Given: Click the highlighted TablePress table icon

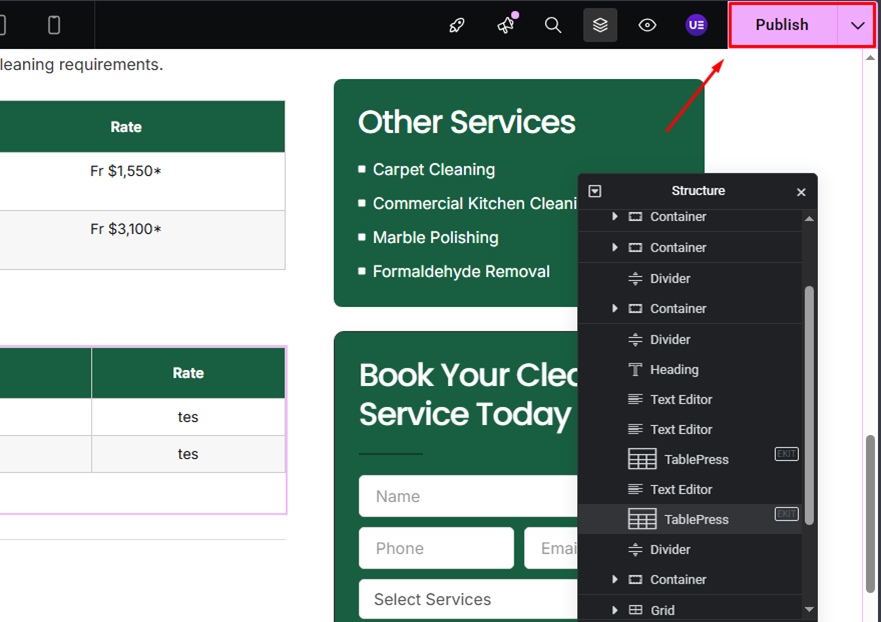Looking at the screenshot, I should pyautogui.click(x=642, y=519).
